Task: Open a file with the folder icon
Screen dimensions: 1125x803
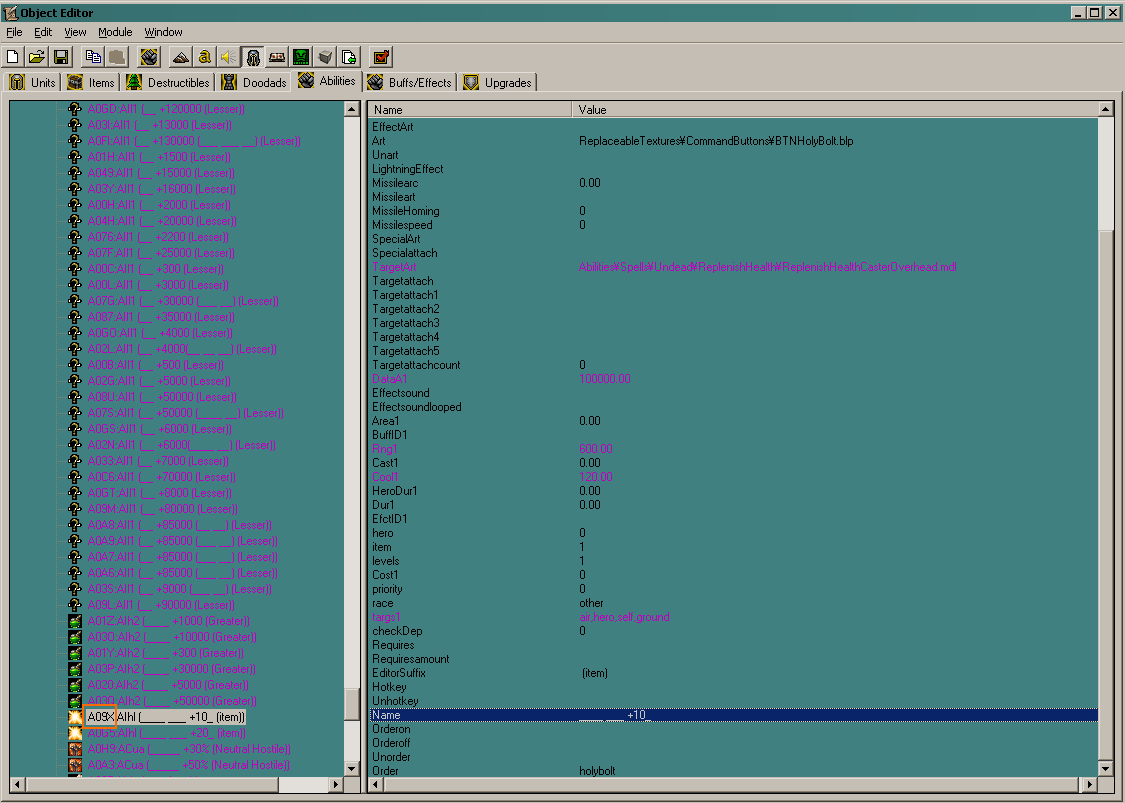Action: pyautogui.click(x=37, y=57)
